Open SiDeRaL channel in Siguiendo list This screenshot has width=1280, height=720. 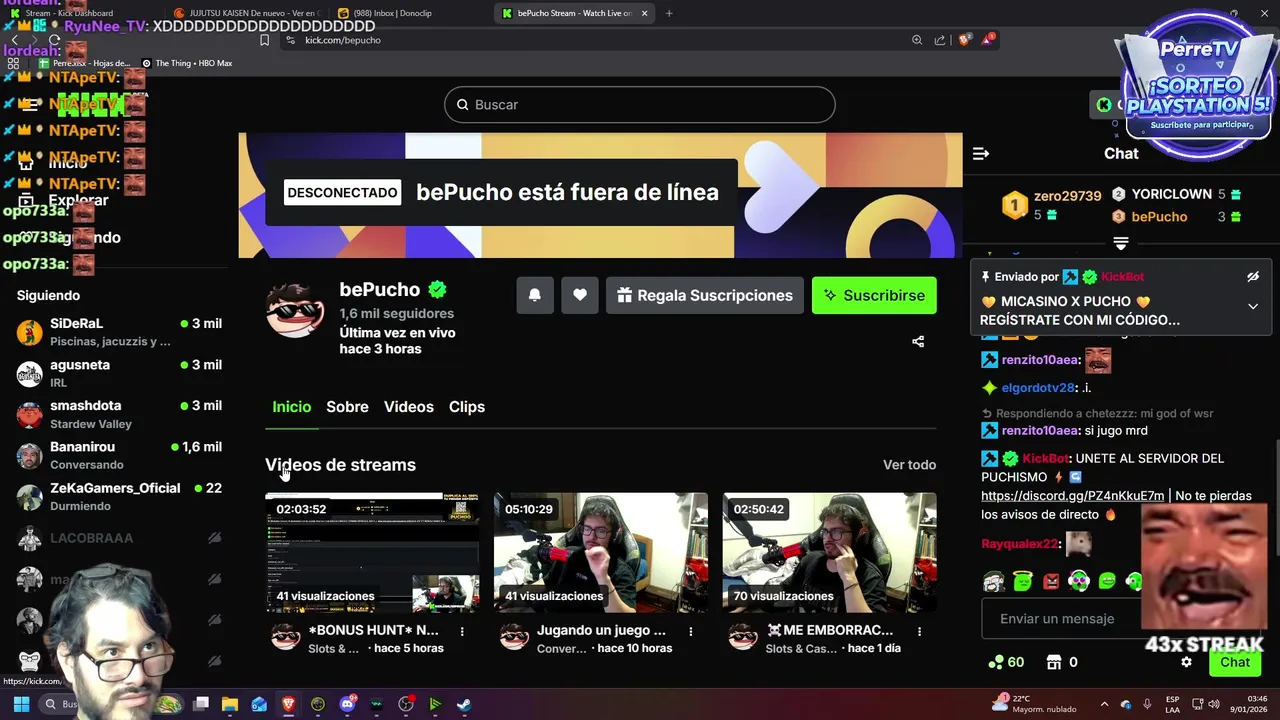118,332
